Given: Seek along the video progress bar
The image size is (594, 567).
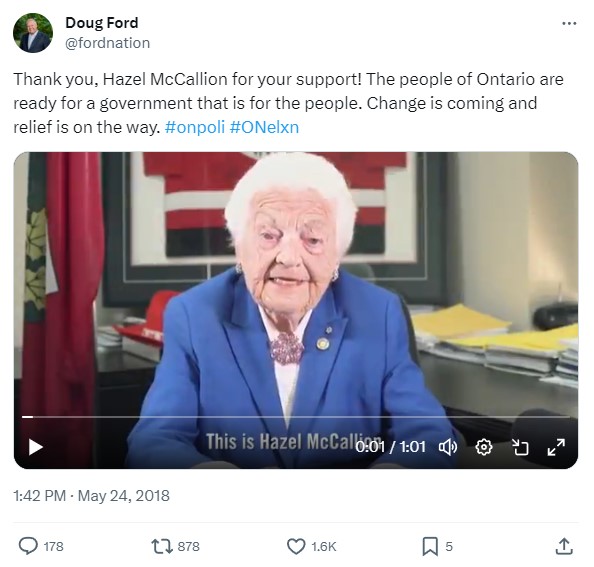Looking at the screenshot, I should 296,417.
